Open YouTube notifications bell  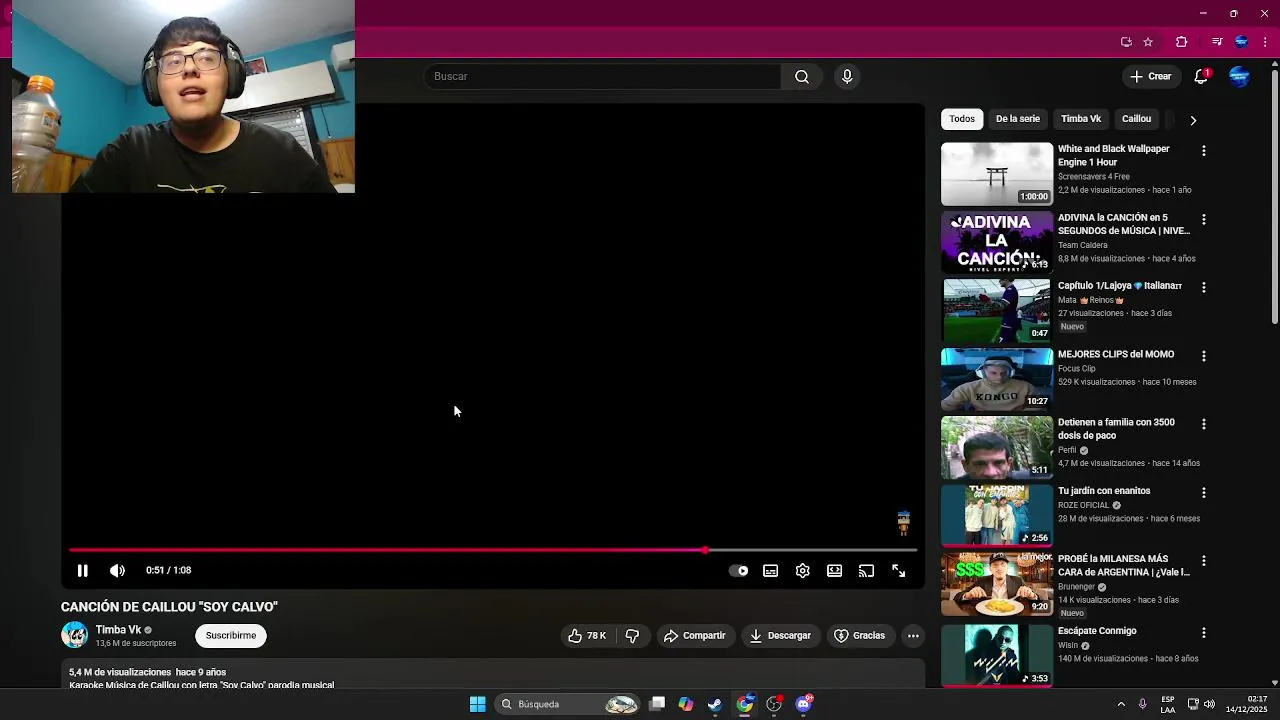pyautogui.click(x=1201, y=76)
